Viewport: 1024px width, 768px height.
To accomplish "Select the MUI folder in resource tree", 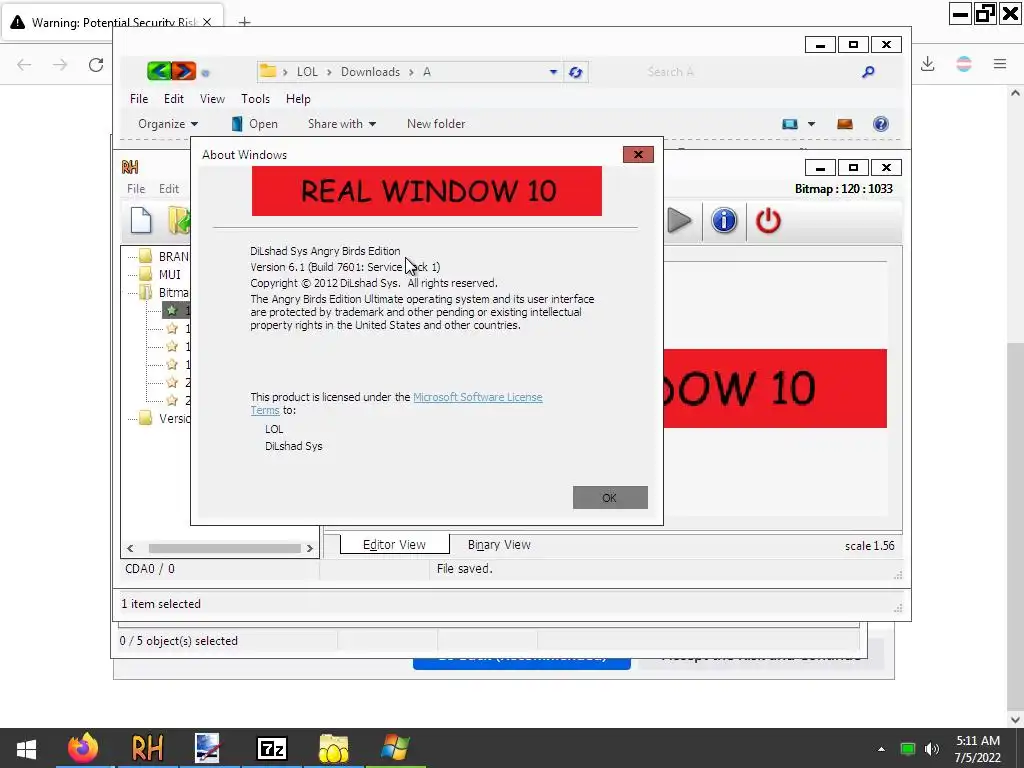I will click(x=161, y=274).
